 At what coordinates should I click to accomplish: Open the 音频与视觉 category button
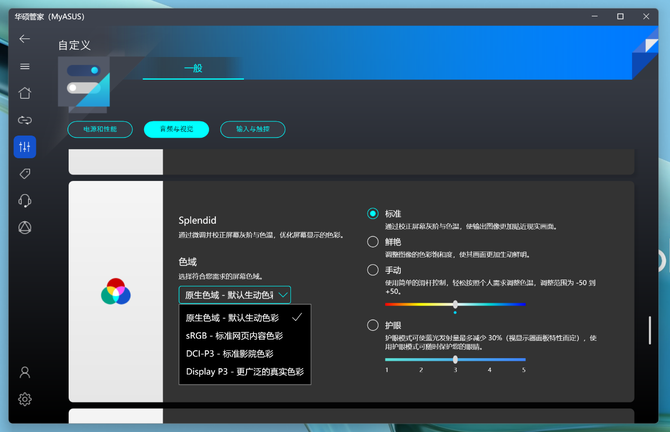pos(176,129)
